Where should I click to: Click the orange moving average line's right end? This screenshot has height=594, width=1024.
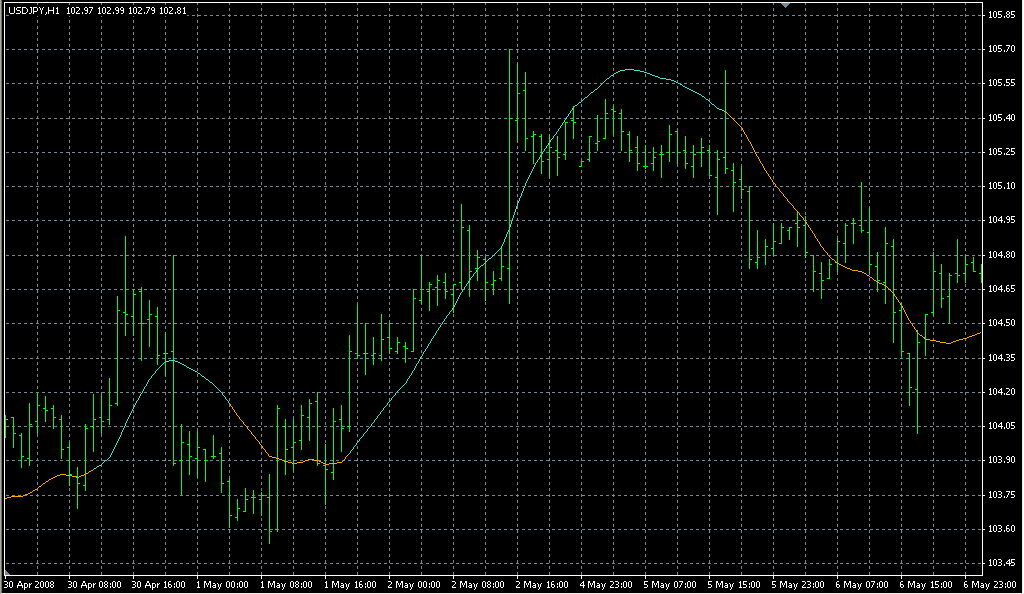point(981,332)
